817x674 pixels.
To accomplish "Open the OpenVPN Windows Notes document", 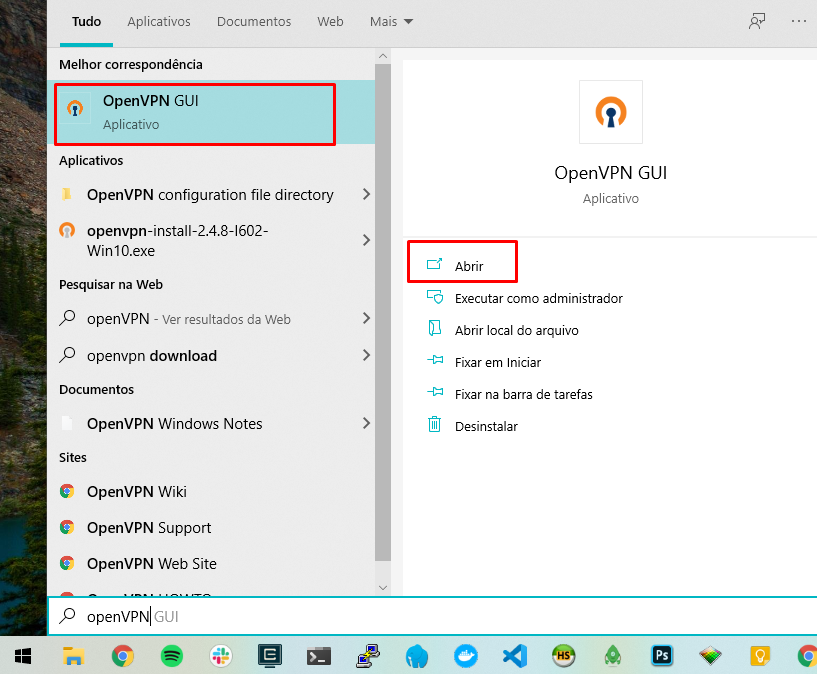I will (175, 423).
